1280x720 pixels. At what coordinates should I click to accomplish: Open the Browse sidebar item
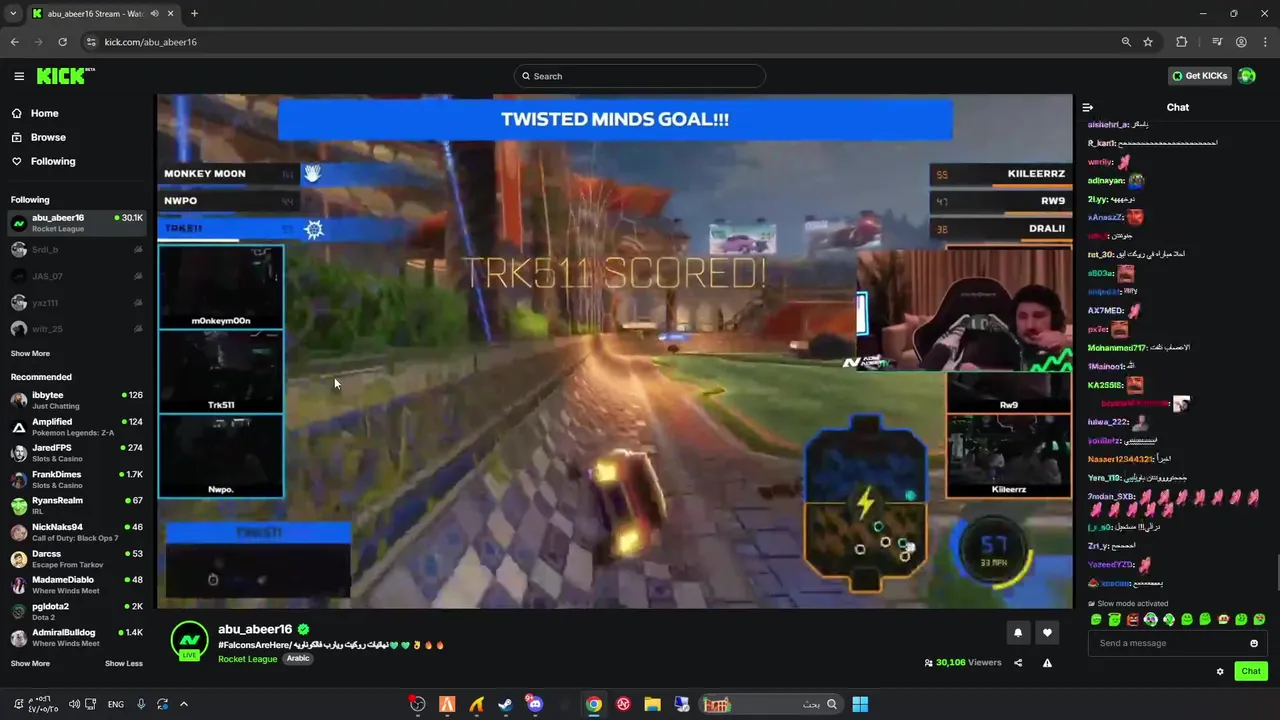click(77, 137)
